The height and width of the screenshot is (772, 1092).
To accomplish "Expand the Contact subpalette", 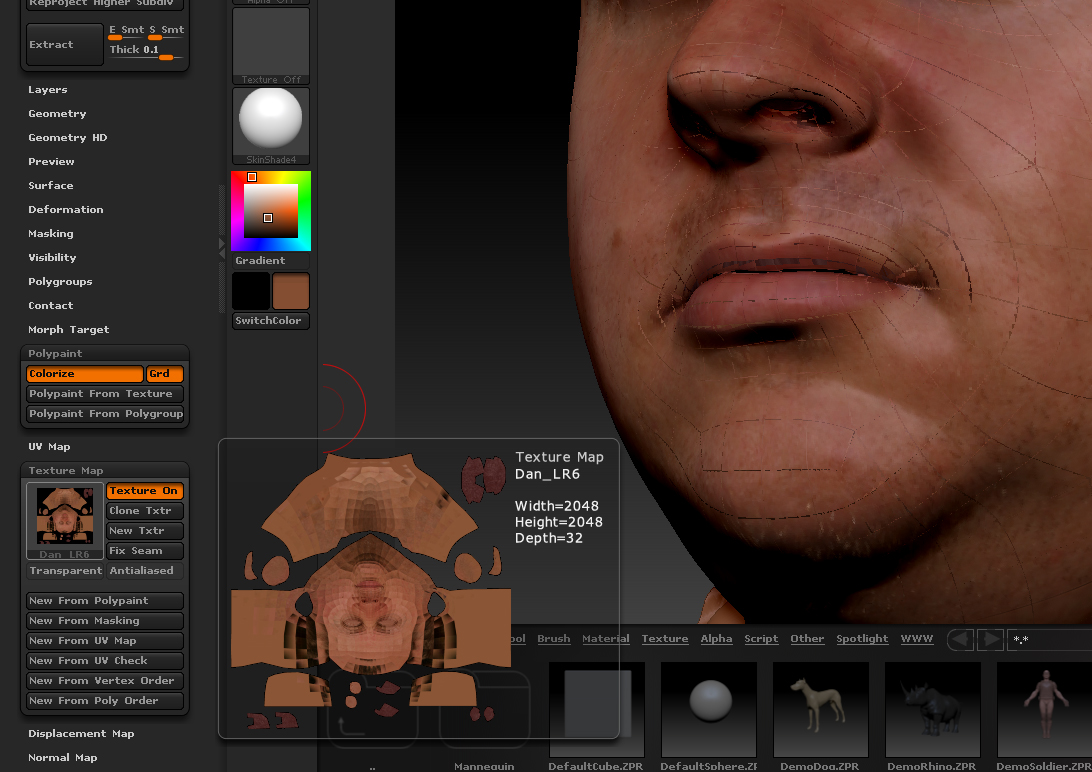I will [50, 306].
